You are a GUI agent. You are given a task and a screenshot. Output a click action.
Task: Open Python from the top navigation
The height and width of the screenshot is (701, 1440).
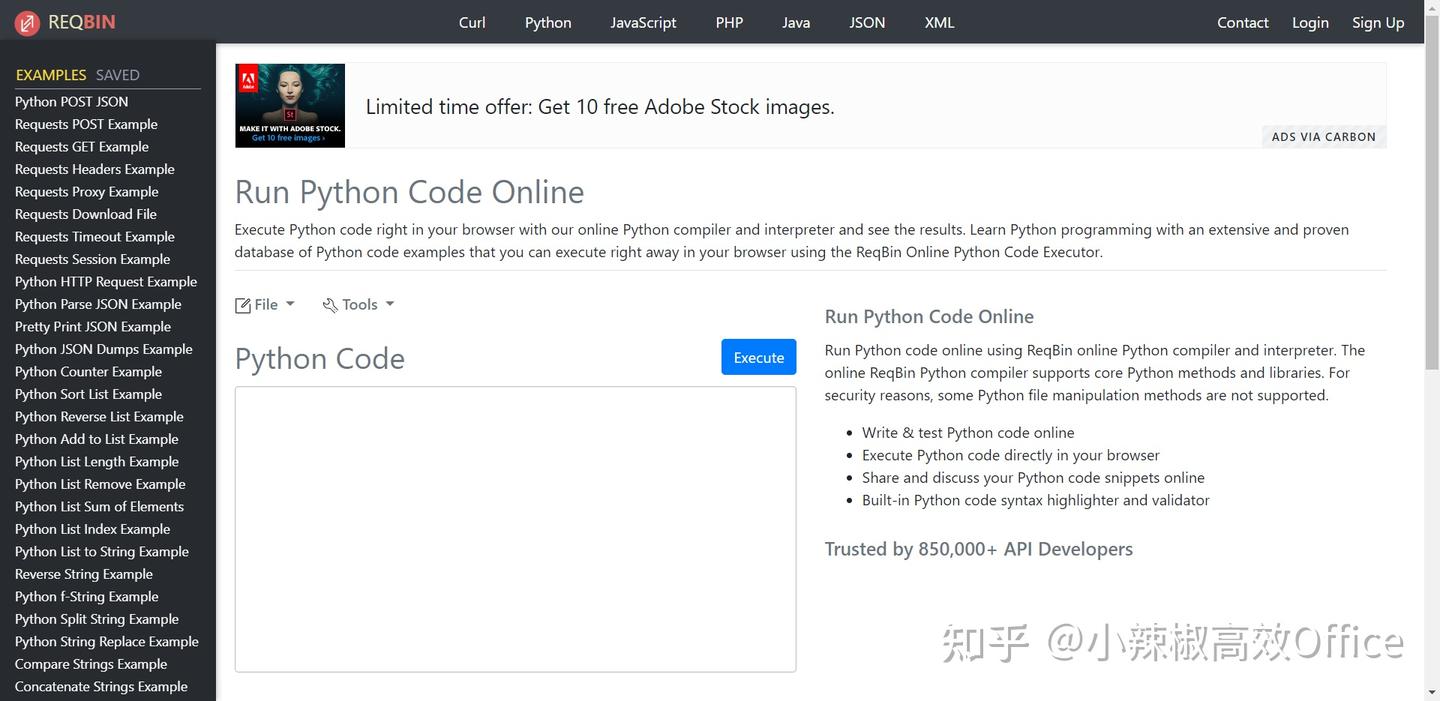point(547,21)
